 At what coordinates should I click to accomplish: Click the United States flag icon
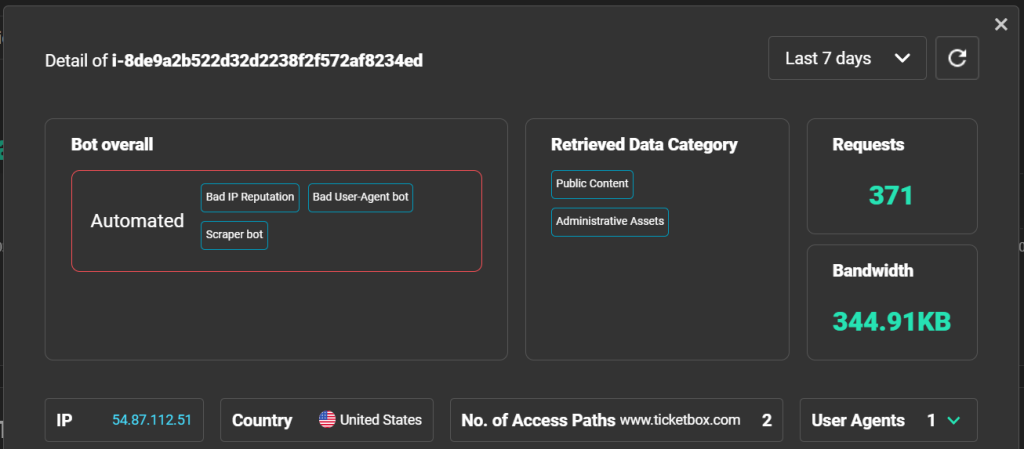pos(327,420)
